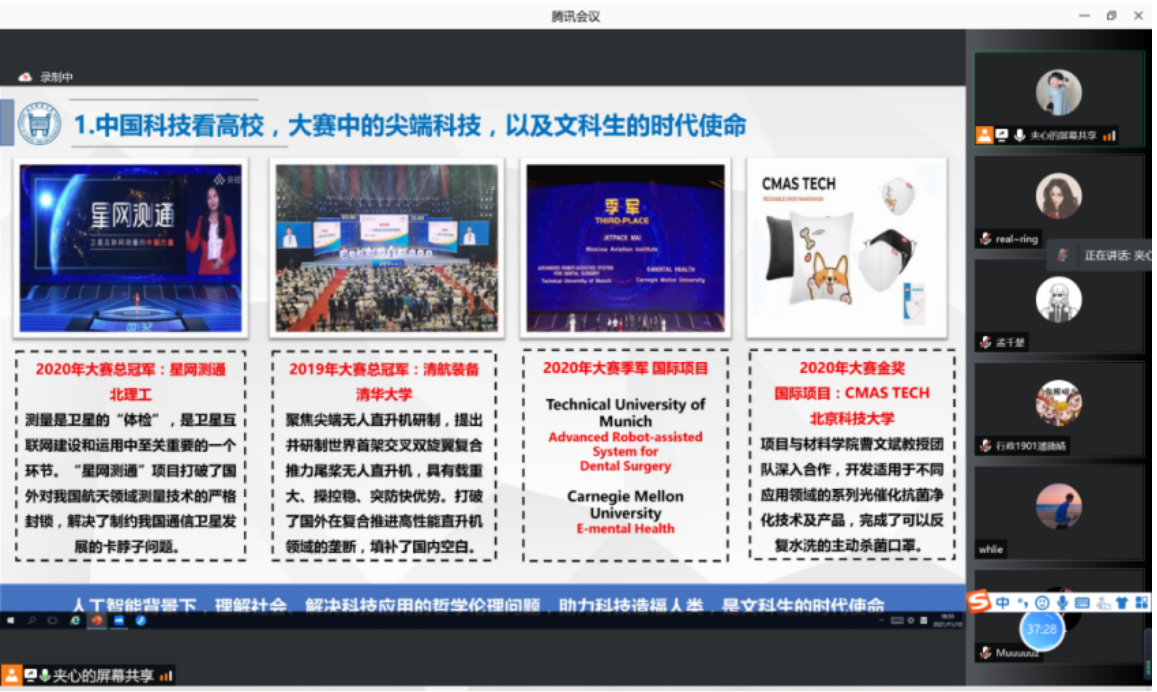Click the blue 37:28 timer bubble
Viewport: 1157px width, 692px height.
1041,630
